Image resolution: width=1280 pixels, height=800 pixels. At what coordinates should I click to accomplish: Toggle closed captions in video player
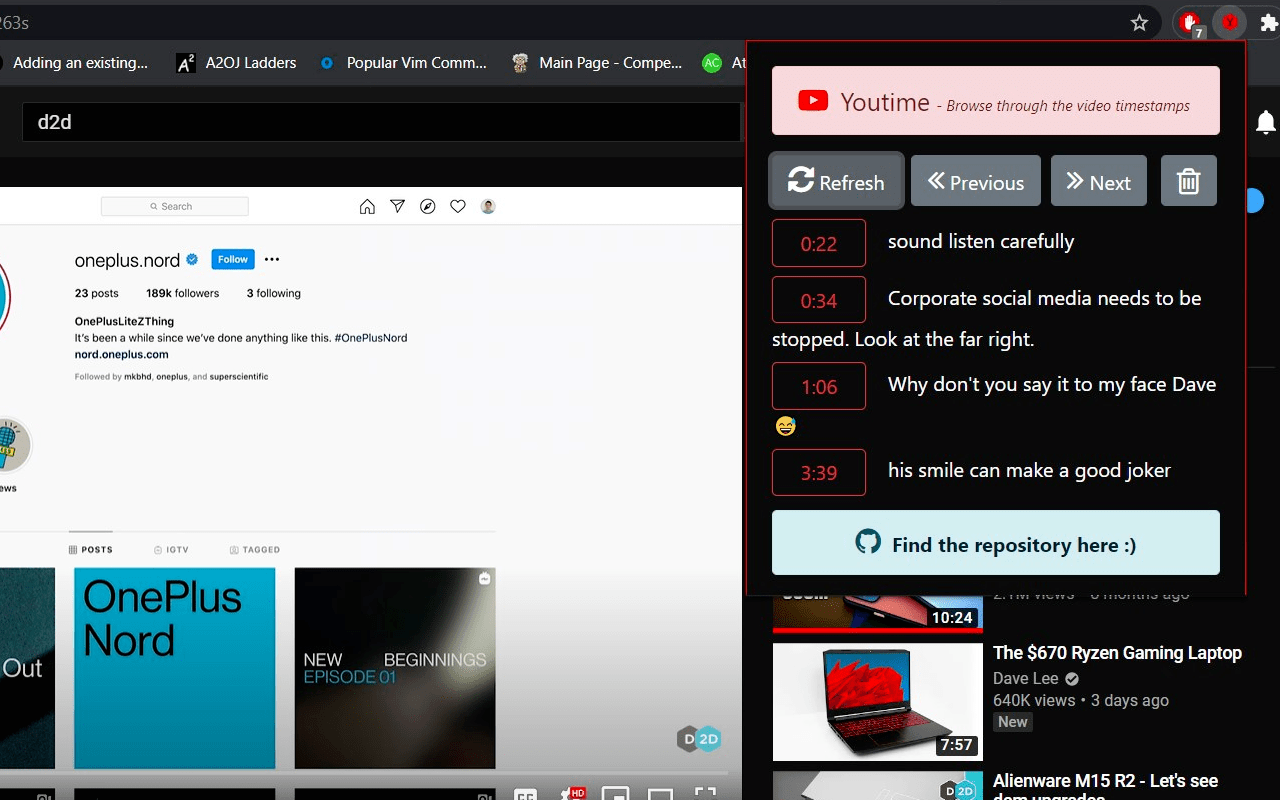pyautogui.click(x=525, y=795)
